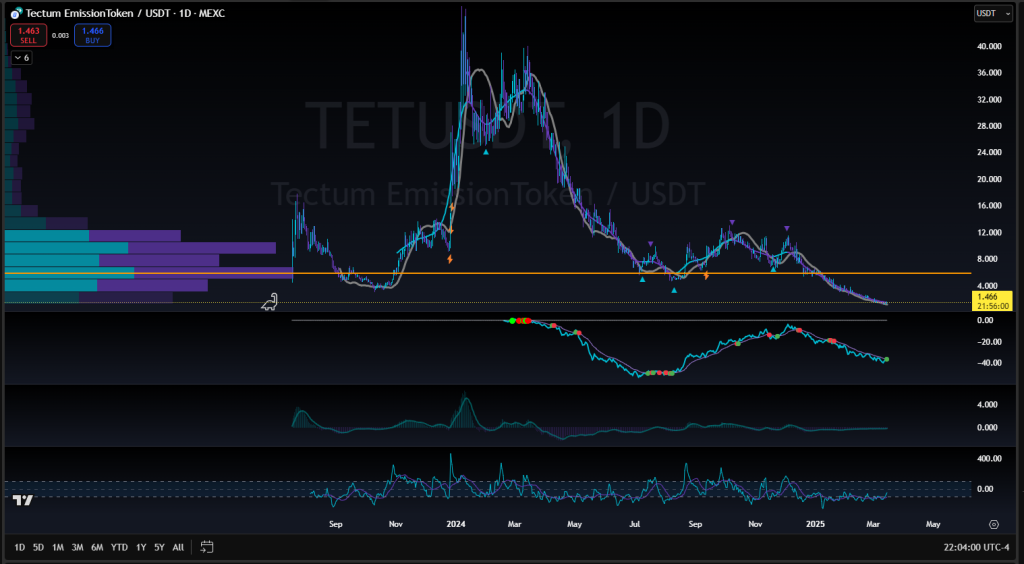Click the 12.000 price axis label
Screen dimensions: 1024x564
coord(990,232)
